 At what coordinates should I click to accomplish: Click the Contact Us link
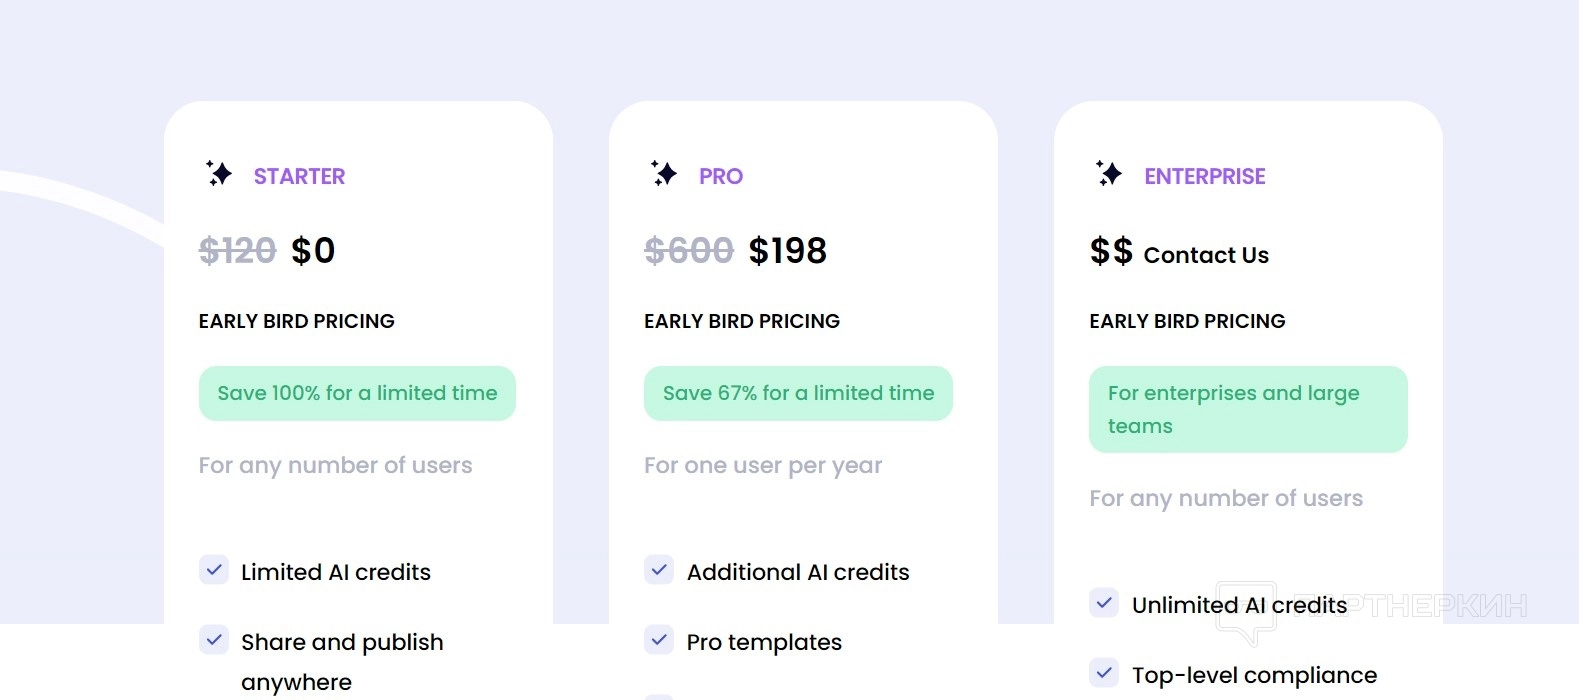point(1206,255)
